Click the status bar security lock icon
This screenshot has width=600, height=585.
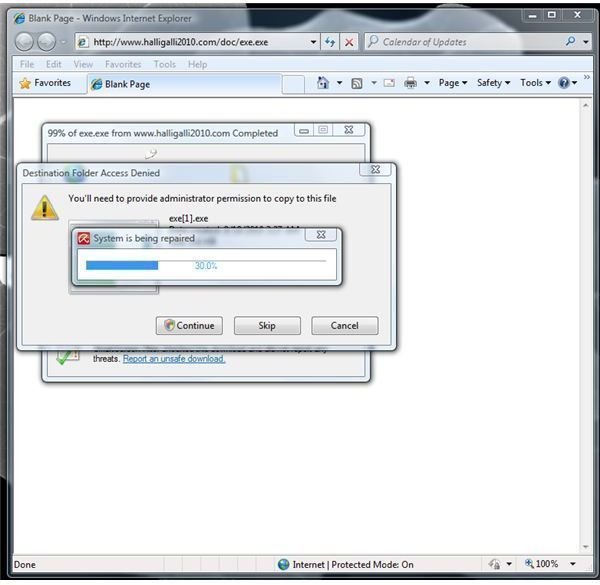494,564
